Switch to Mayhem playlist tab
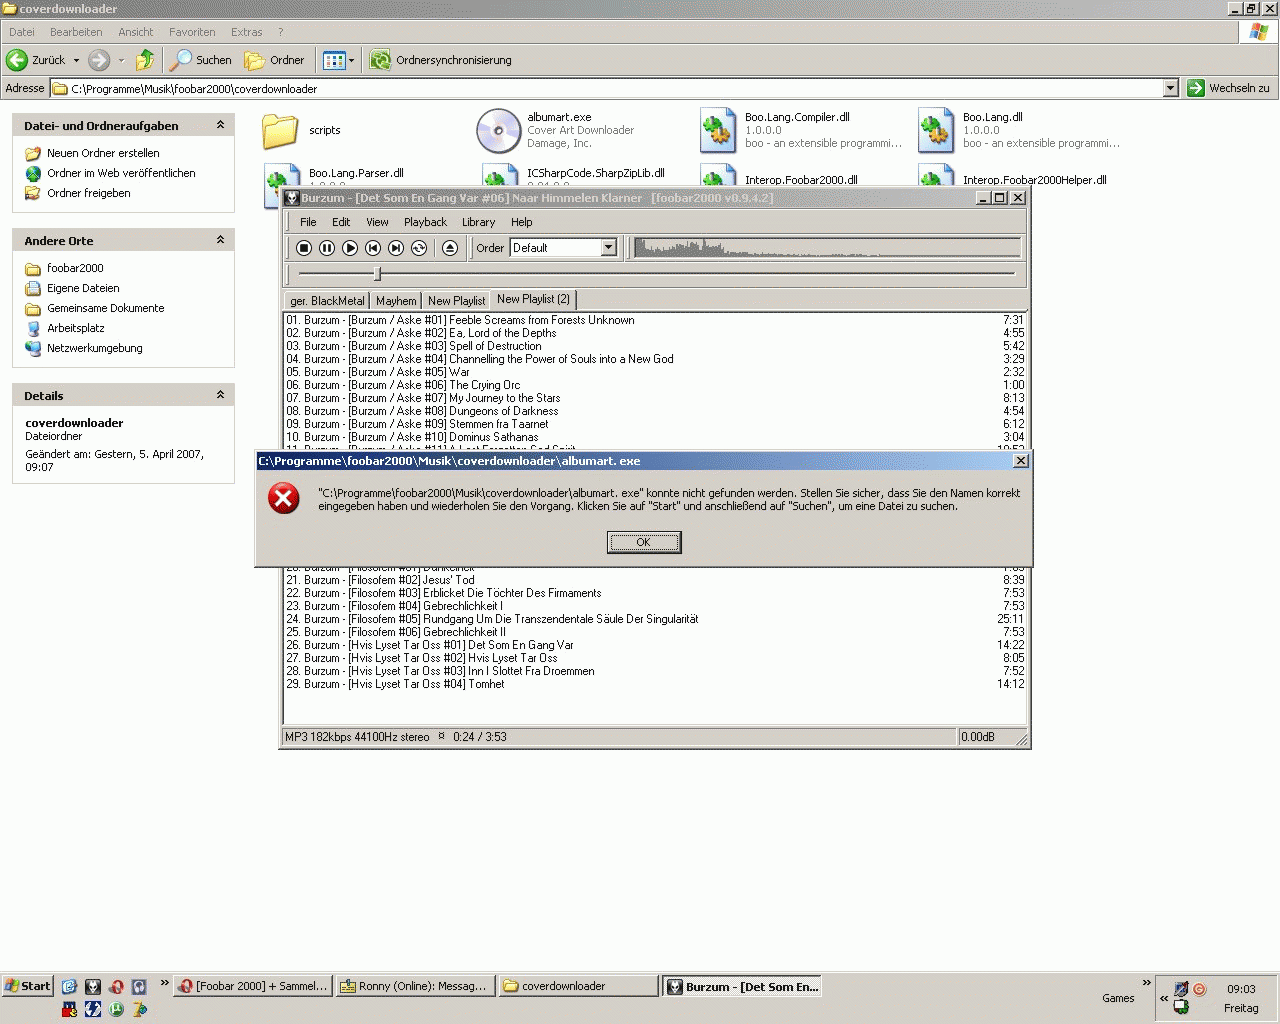 pyautogui.click(x=396, y=301)
